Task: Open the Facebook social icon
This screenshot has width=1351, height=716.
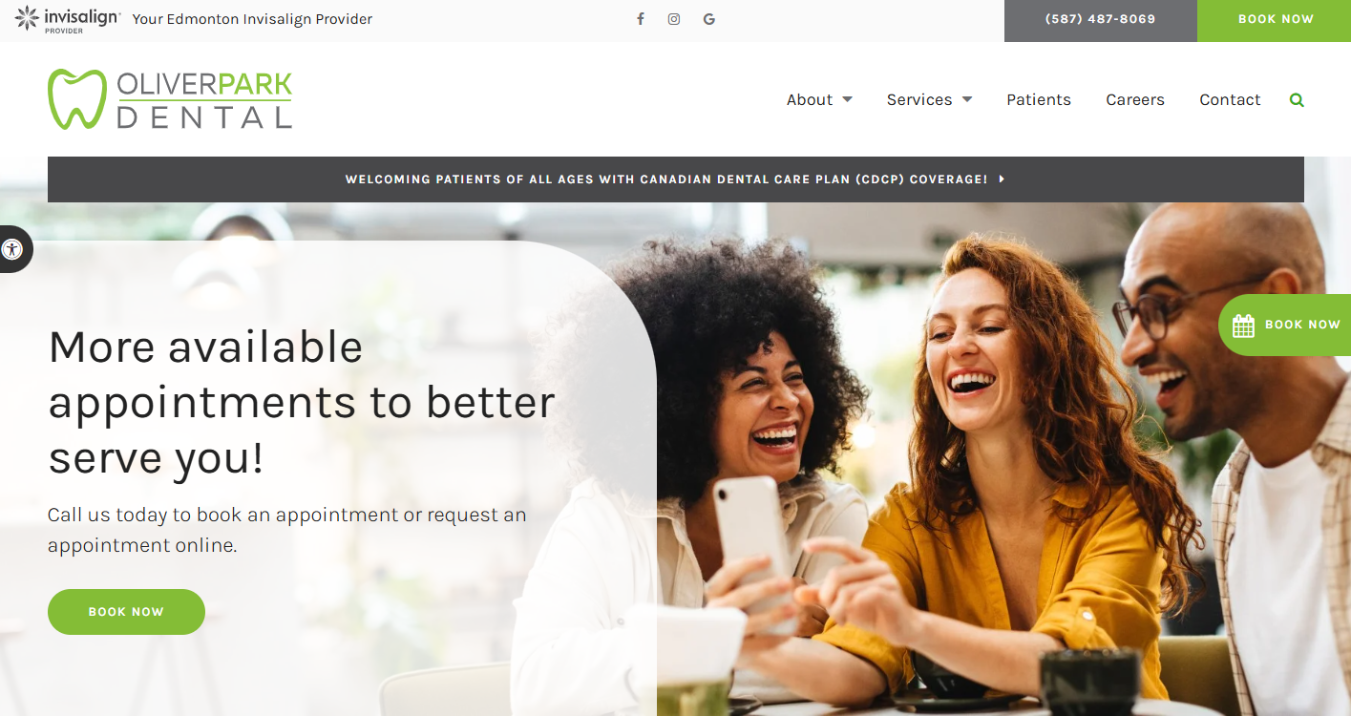Action: (640, 19)
